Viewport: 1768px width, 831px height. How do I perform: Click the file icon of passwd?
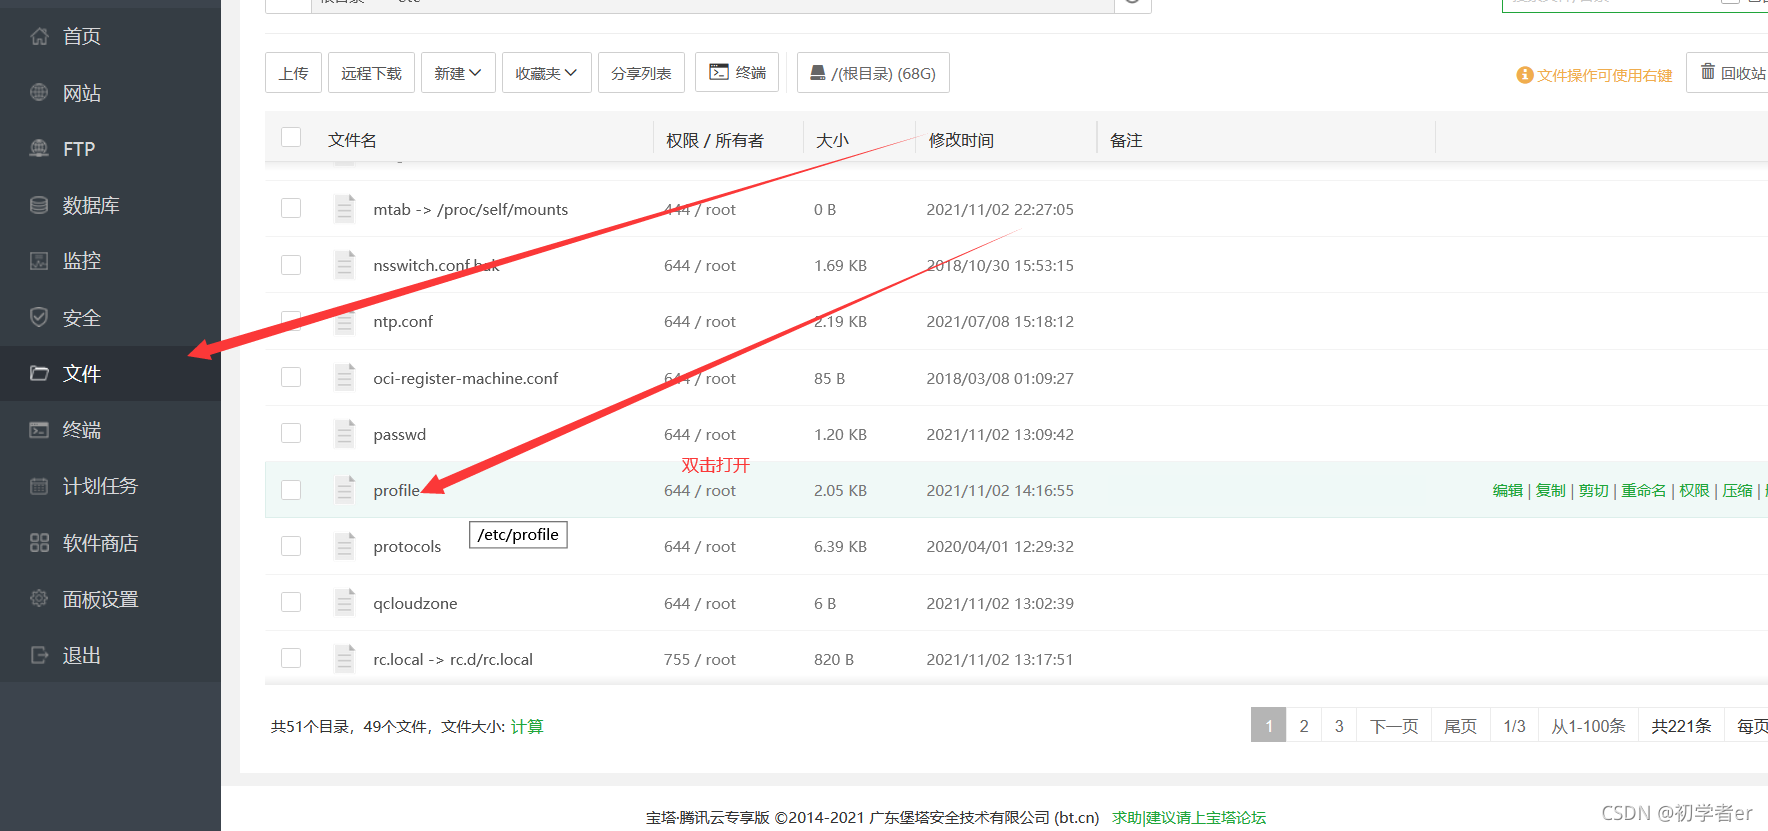[345, 434]
